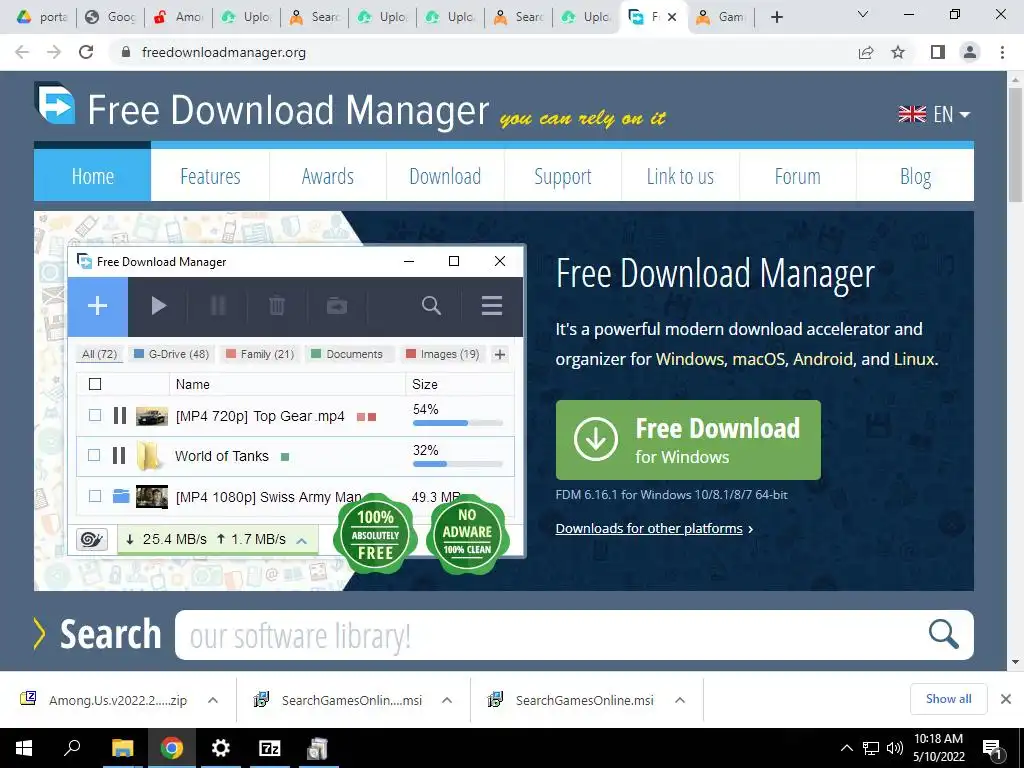Click the Free Download for Windows button
The image size is (1024, 768).
coord(688,440)
